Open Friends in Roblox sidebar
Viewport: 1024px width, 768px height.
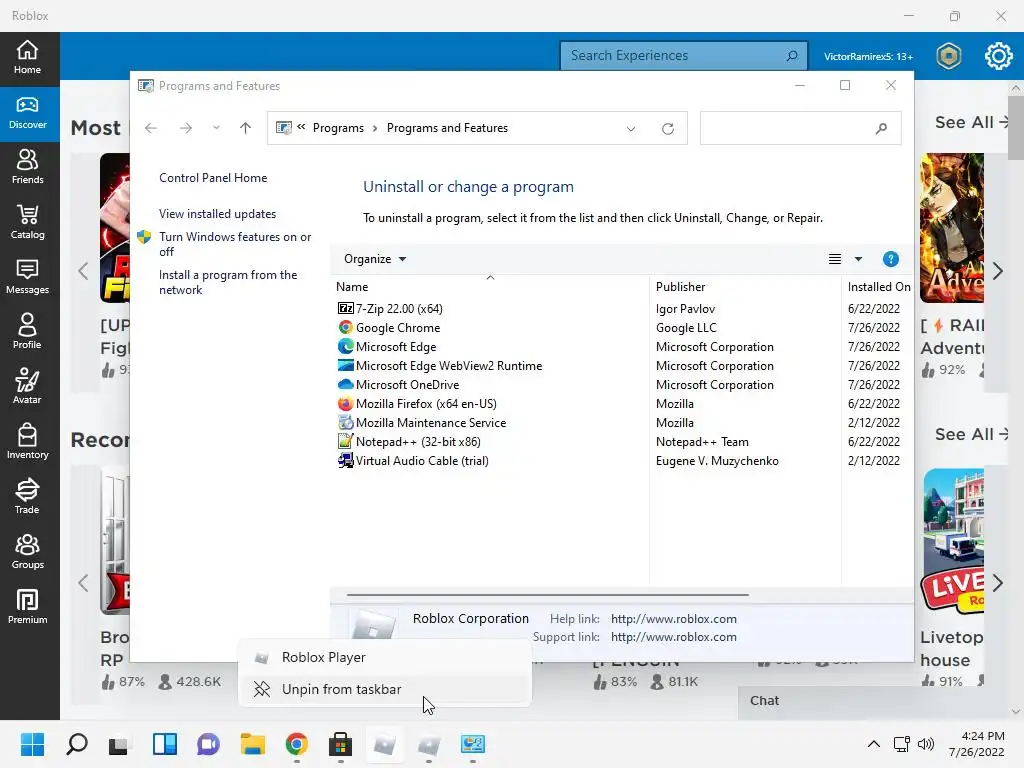pyautogui.click(x=27, y=168)
